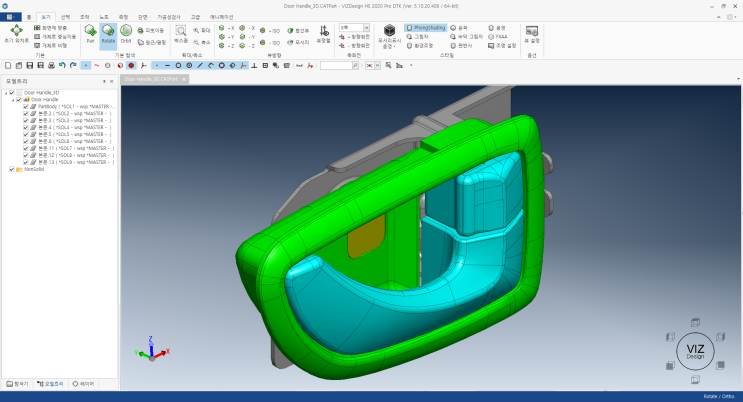Switch view to +Y direction
This screenshot has height=402, width=743.
(227, 37)
